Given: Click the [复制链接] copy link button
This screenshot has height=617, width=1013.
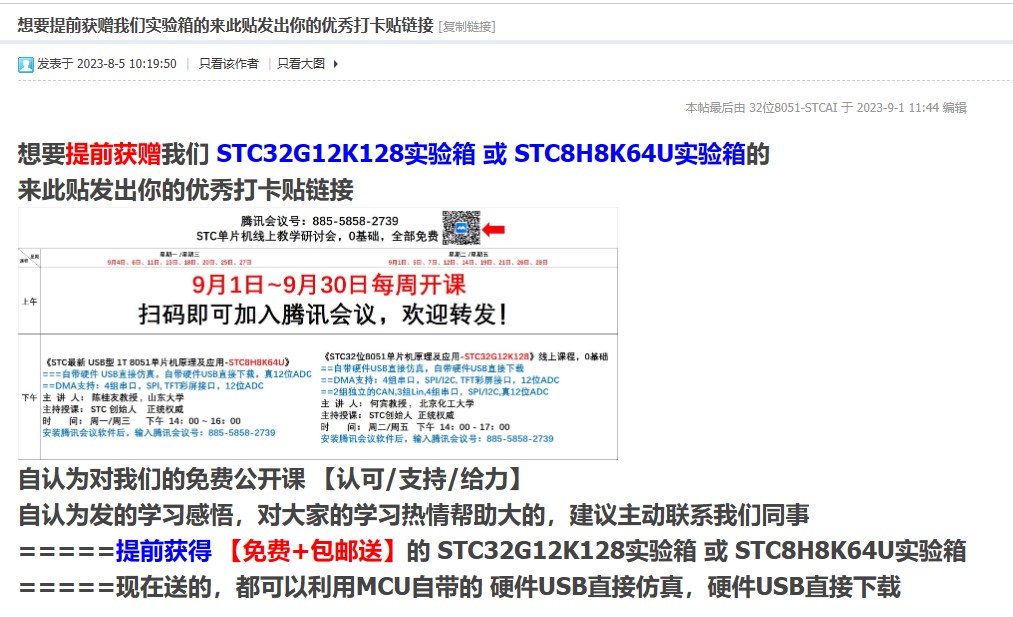Looking at the screenshot, I should point(467,26).
